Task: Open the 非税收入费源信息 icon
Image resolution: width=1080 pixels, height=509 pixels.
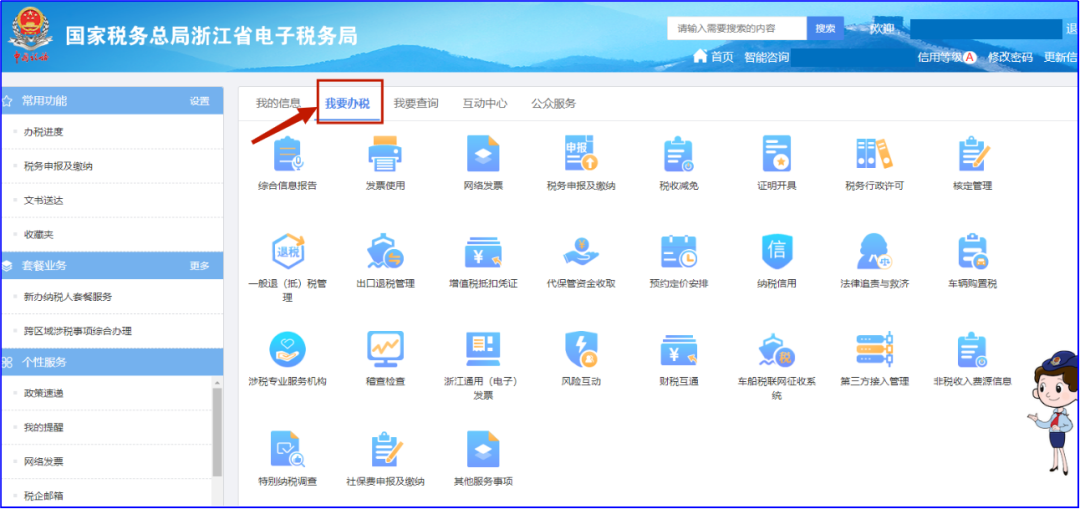Action: click(972, 350)
